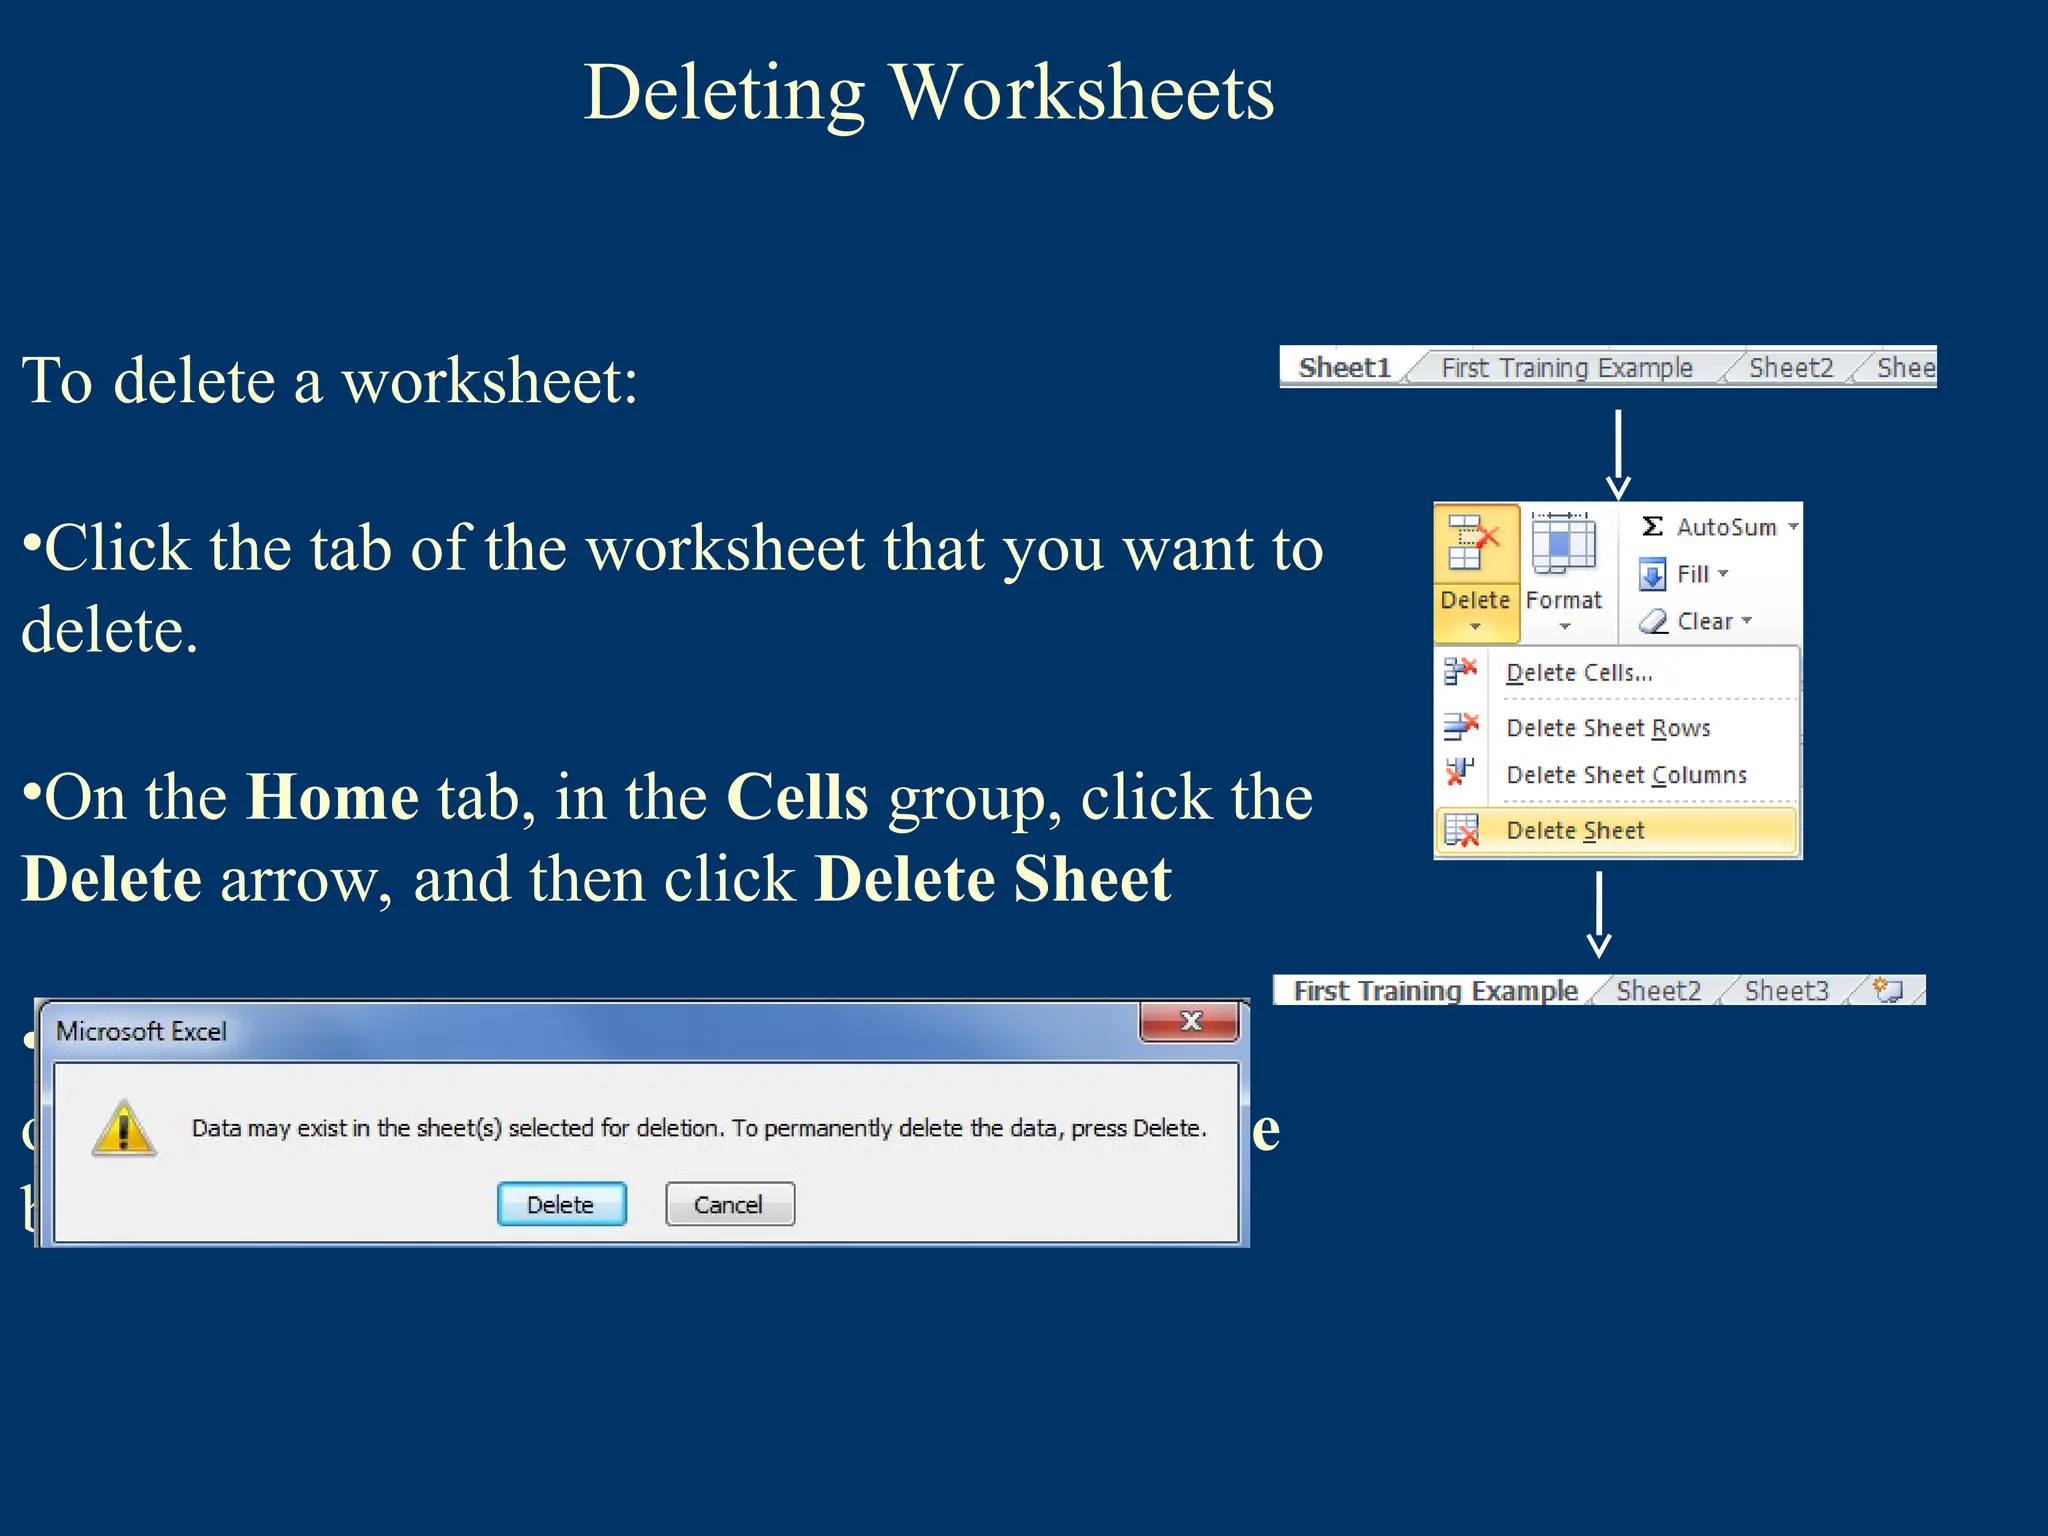This screenshot has width=2048, height=1536.
Task: Confirm deletion with the Delete button
Action: click(x=561, y=1204)
